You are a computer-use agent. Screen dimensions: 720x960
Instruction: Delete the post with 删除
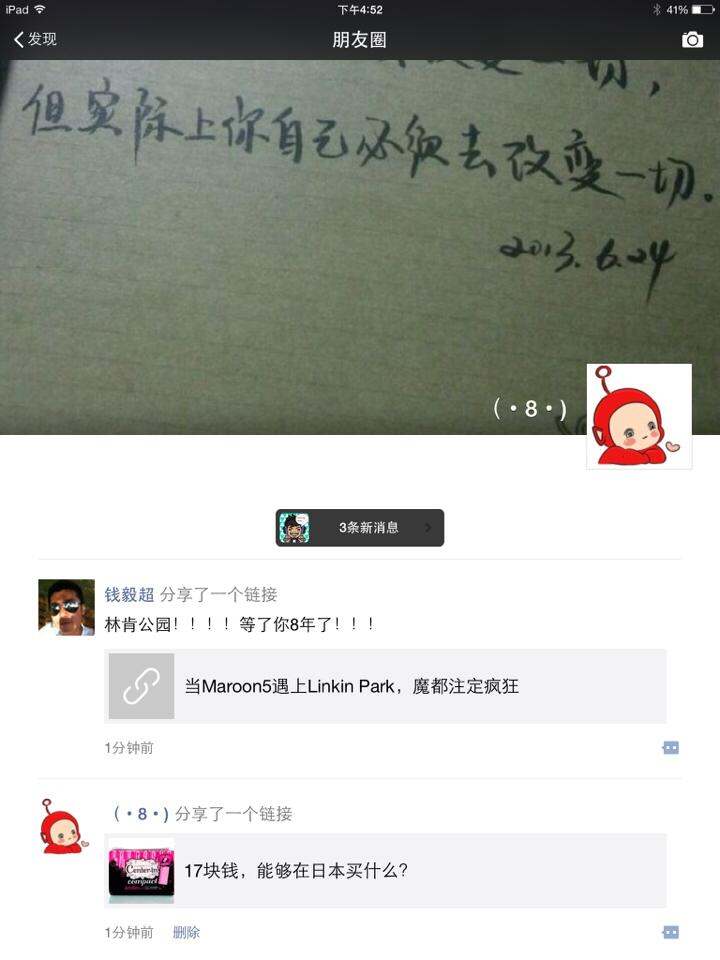(x=186, y=932)
